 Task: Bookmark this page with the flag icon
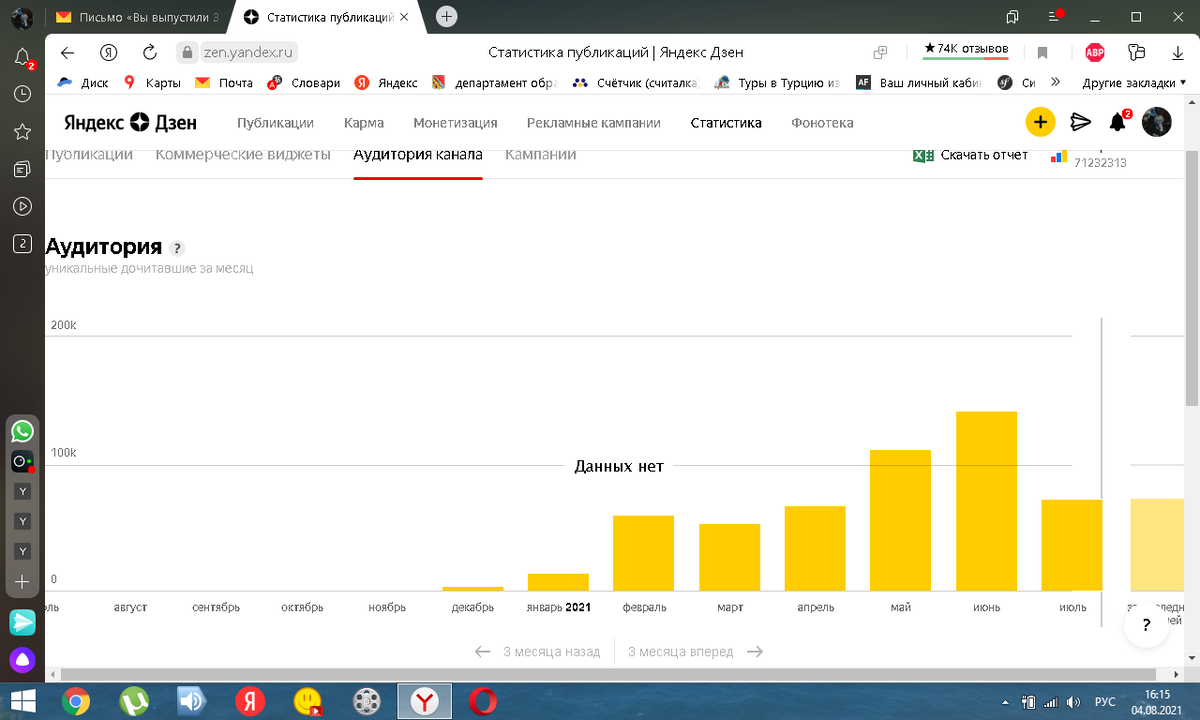point(1042,52)
